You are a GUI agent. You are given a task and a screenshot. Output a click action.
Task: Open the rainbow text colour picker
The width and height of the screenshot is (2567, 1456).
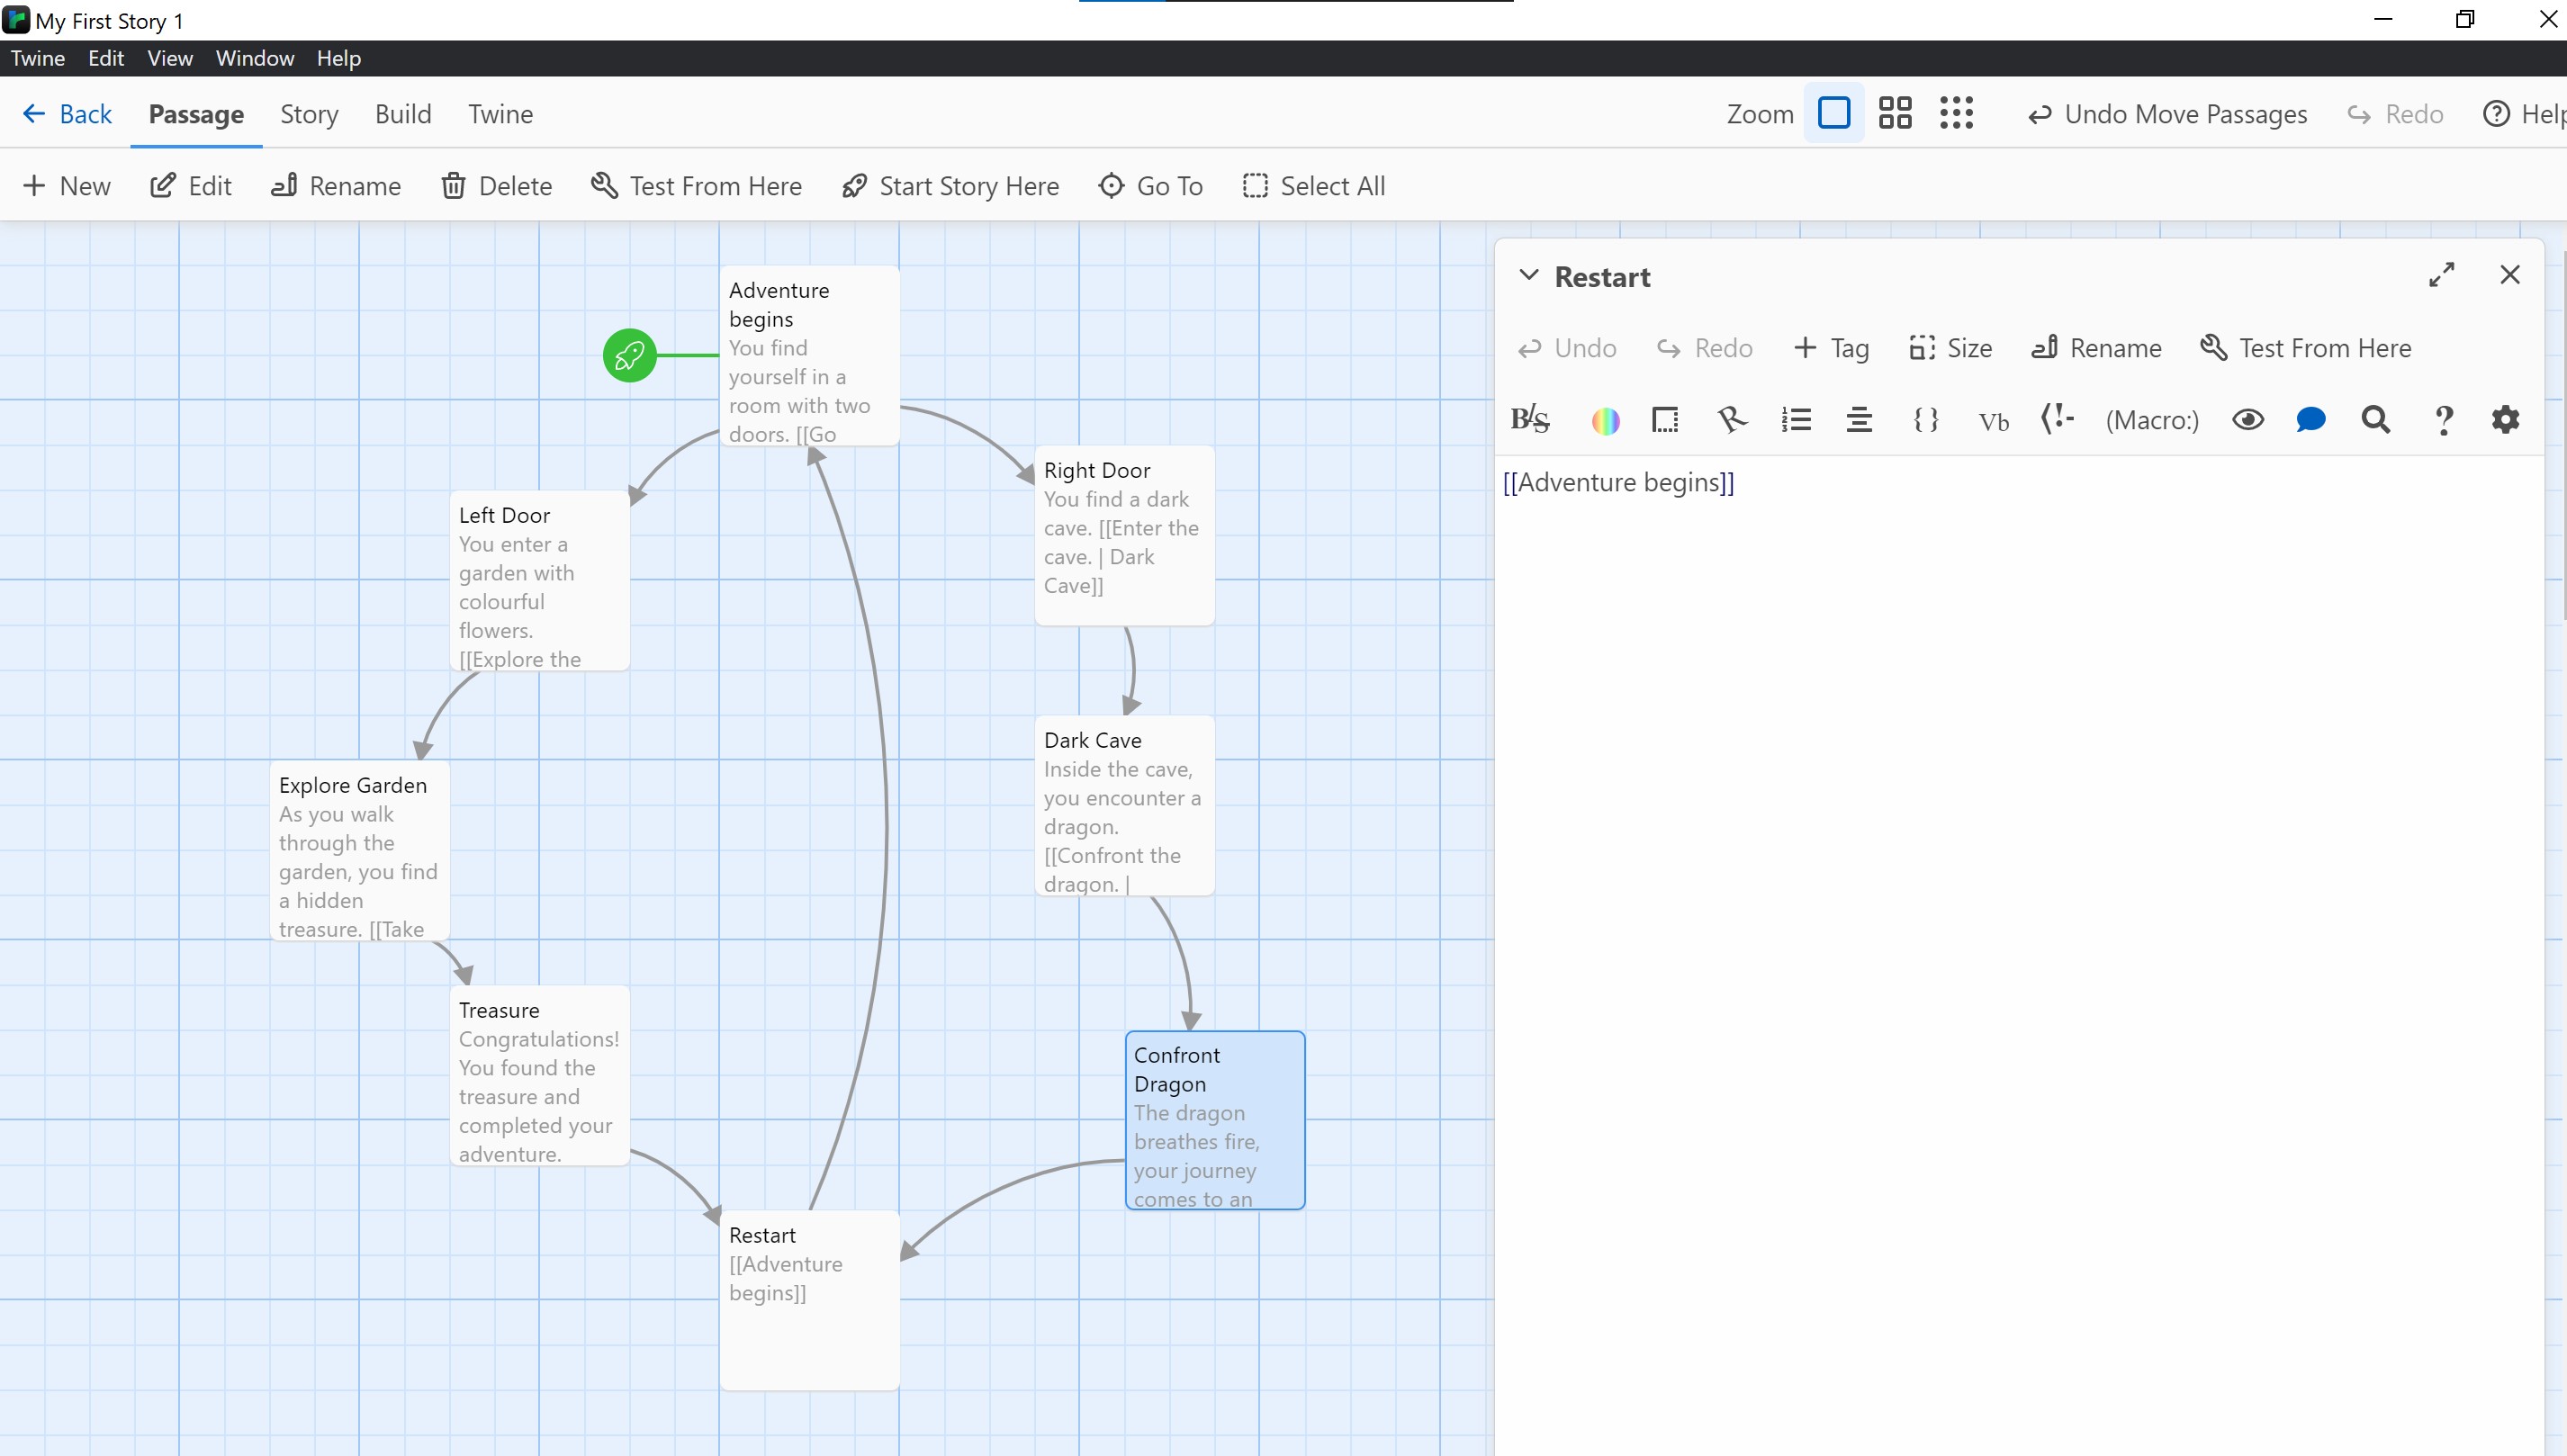[x=1605, y=421]
